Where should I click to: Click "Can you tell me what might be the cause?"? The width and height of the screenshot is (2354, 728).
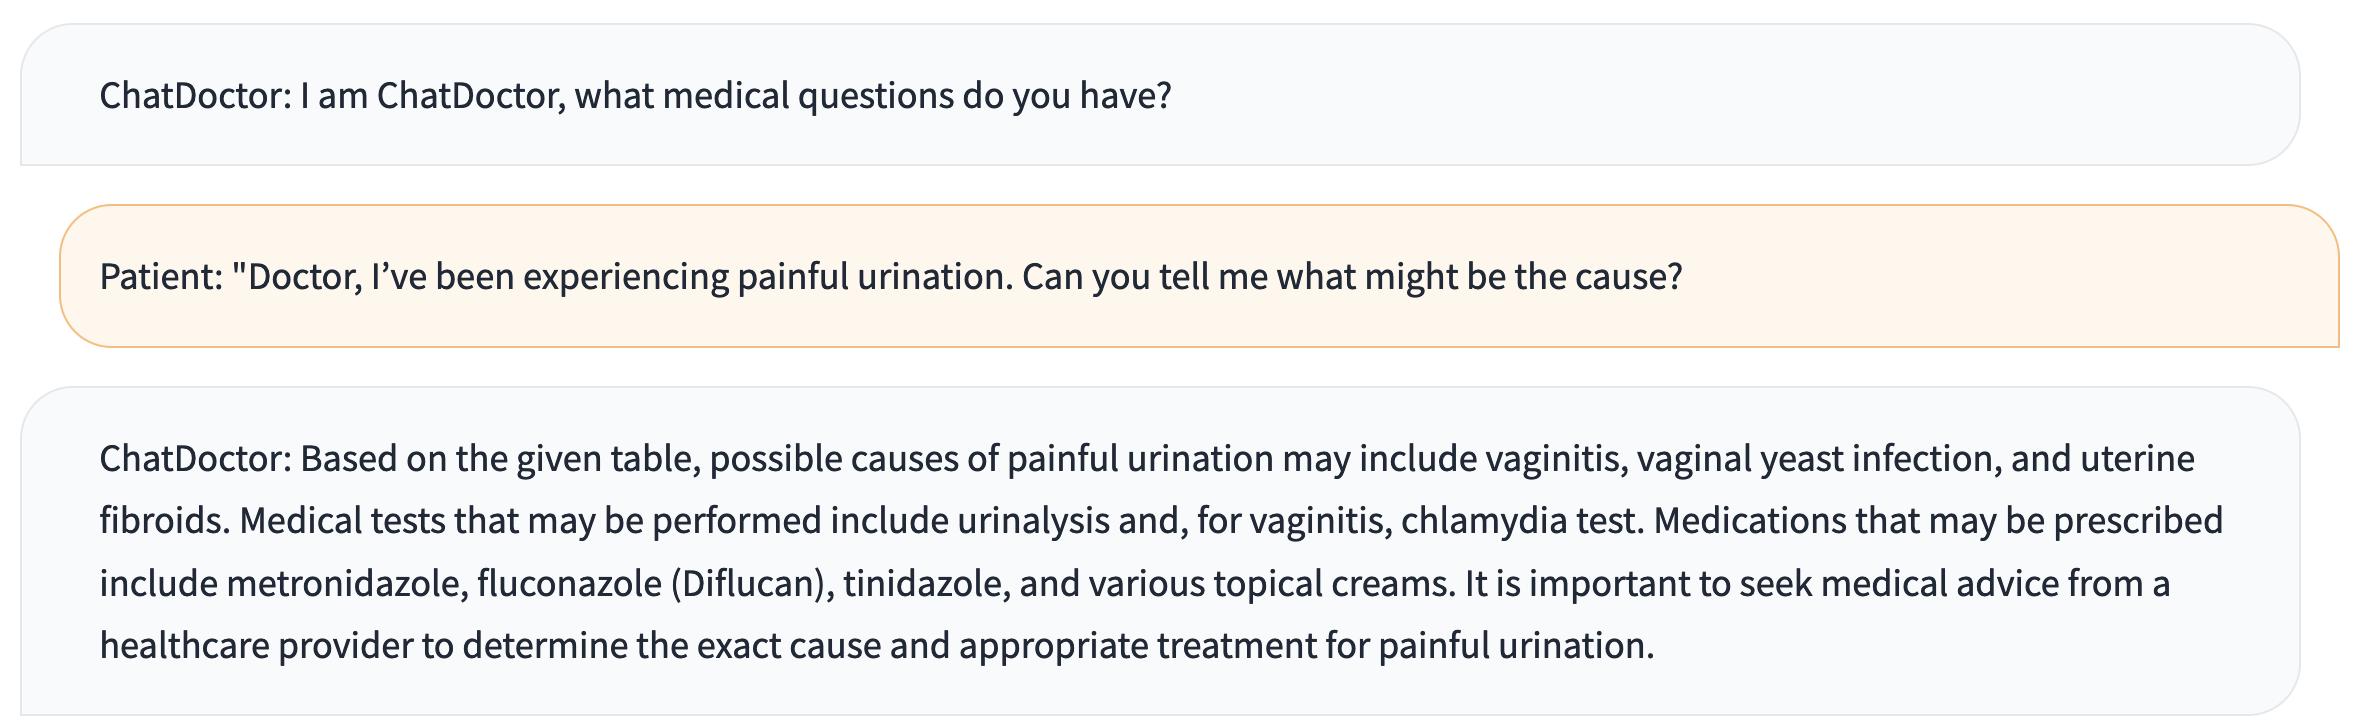point(1352,277)
